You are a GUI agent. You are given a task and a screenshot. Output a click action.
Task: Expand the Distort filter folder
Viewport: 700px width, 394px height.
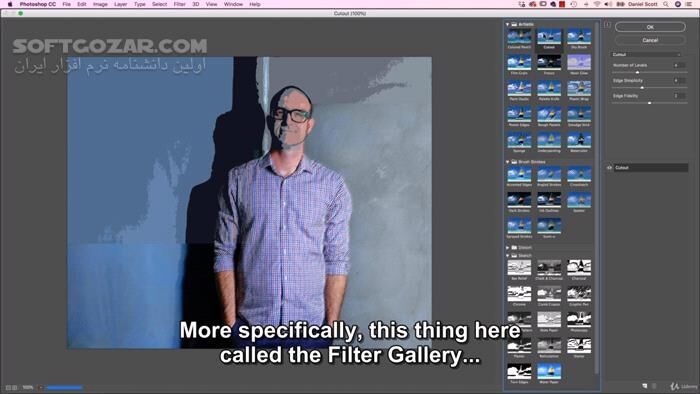pyautogui.click(x=508, y=247)
